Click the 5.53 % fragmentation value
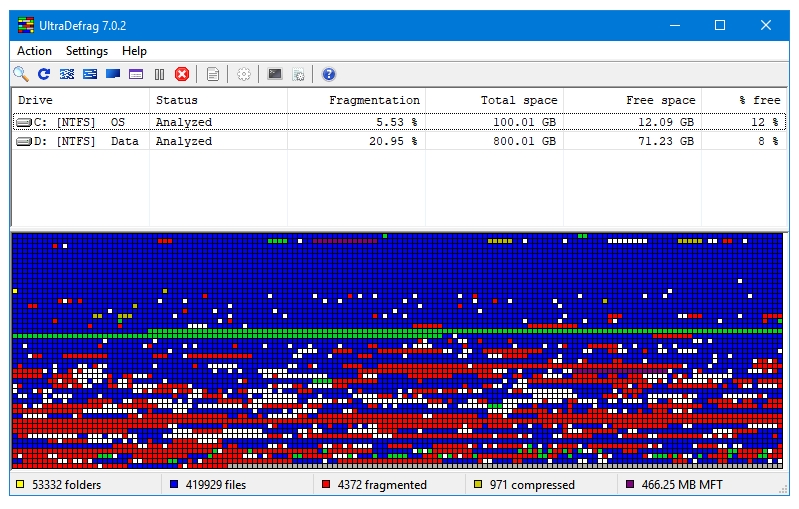Screen dimensions: 799x509 point(396,122)
